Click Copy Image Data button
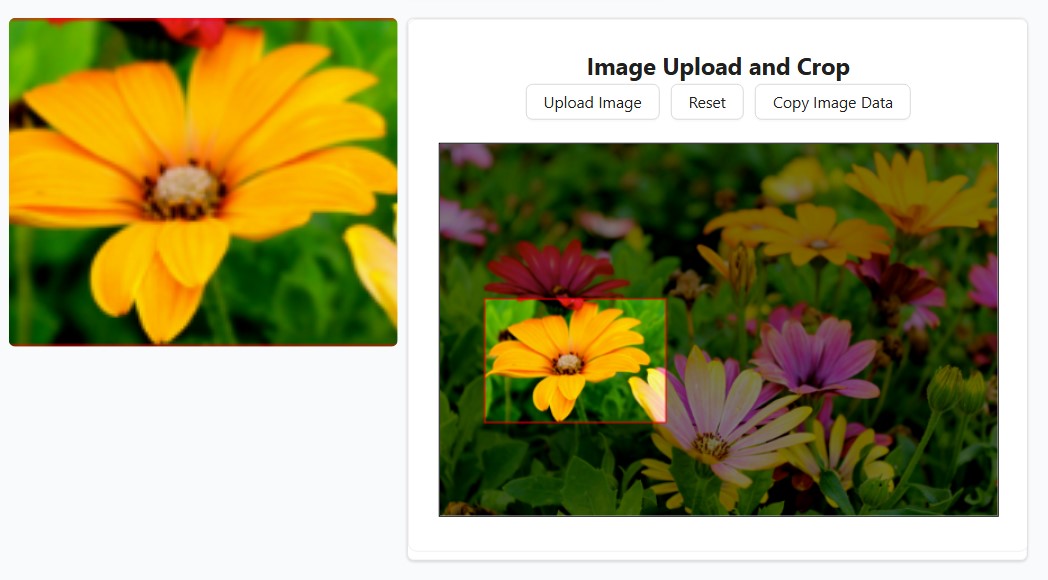Screen dimensions: 1048x580 [832, 102]
